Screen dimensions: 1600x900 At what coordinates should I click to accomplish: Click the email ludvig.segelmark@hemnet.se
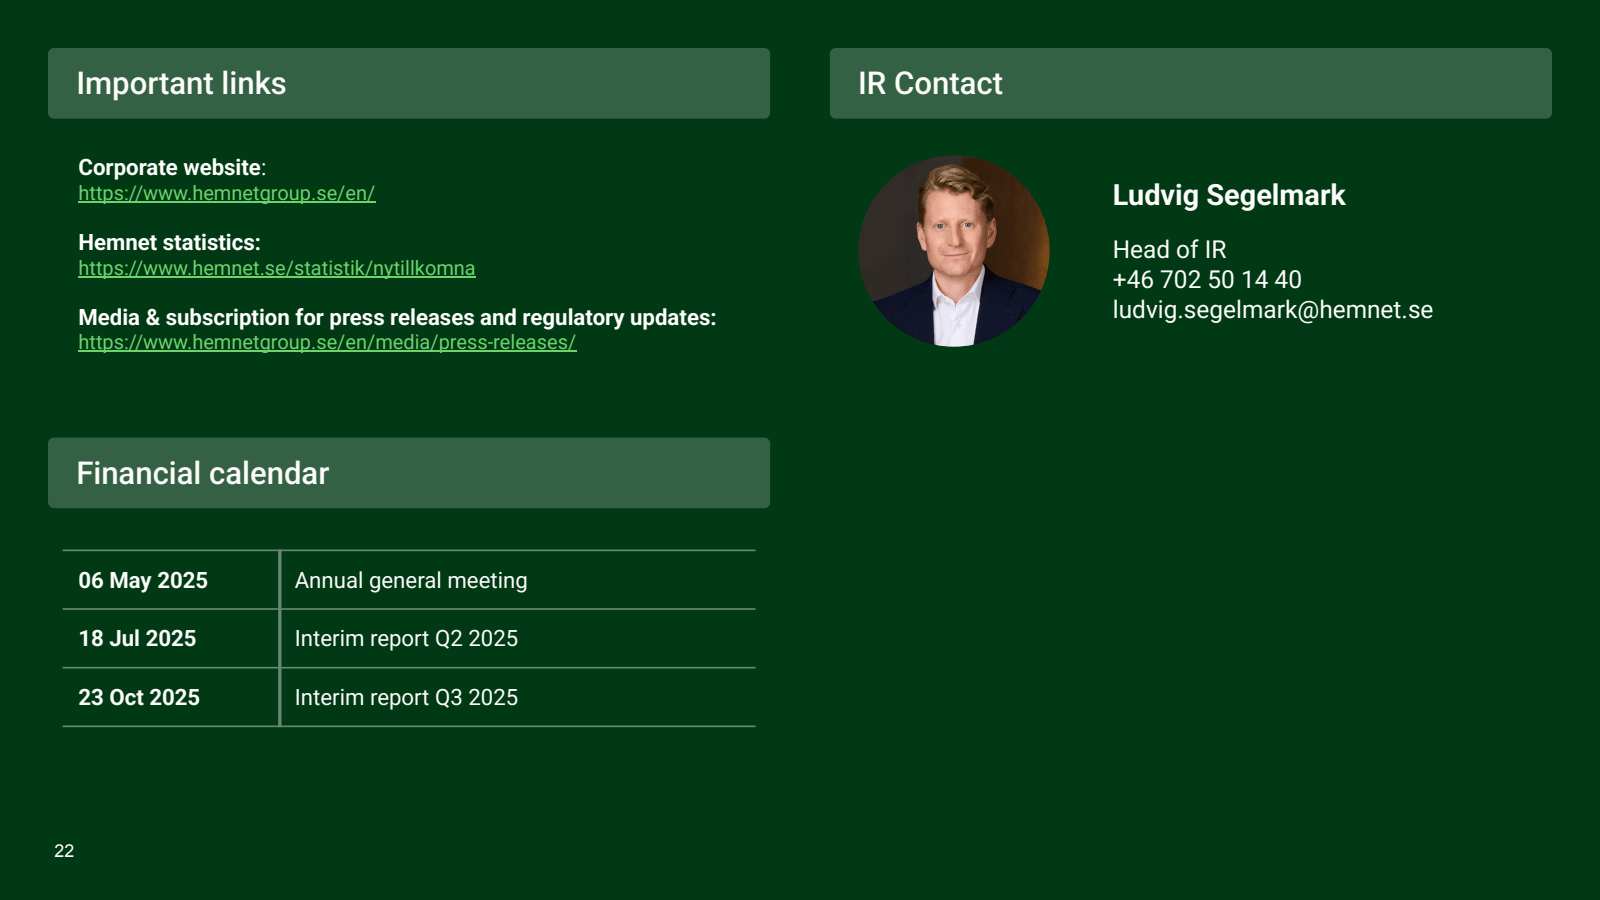(x=1272, y=310)
